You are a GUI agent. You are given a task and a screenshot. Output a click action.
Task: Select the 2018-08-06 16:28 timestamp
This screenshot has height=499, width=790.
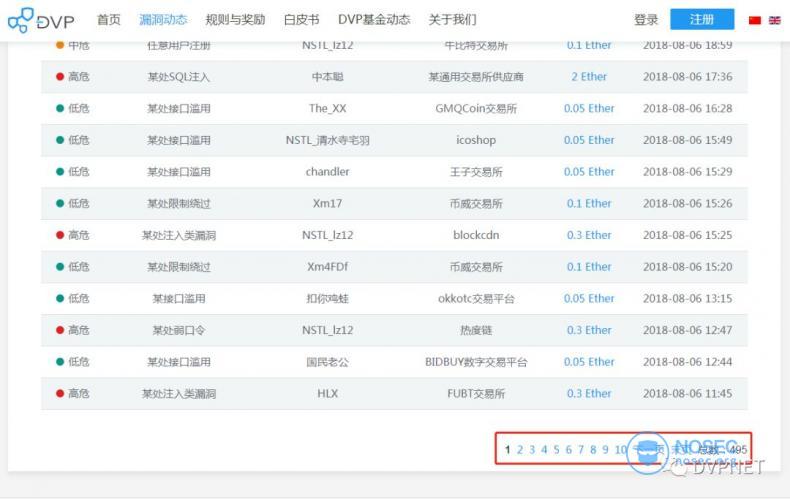[x=687, y=108]
